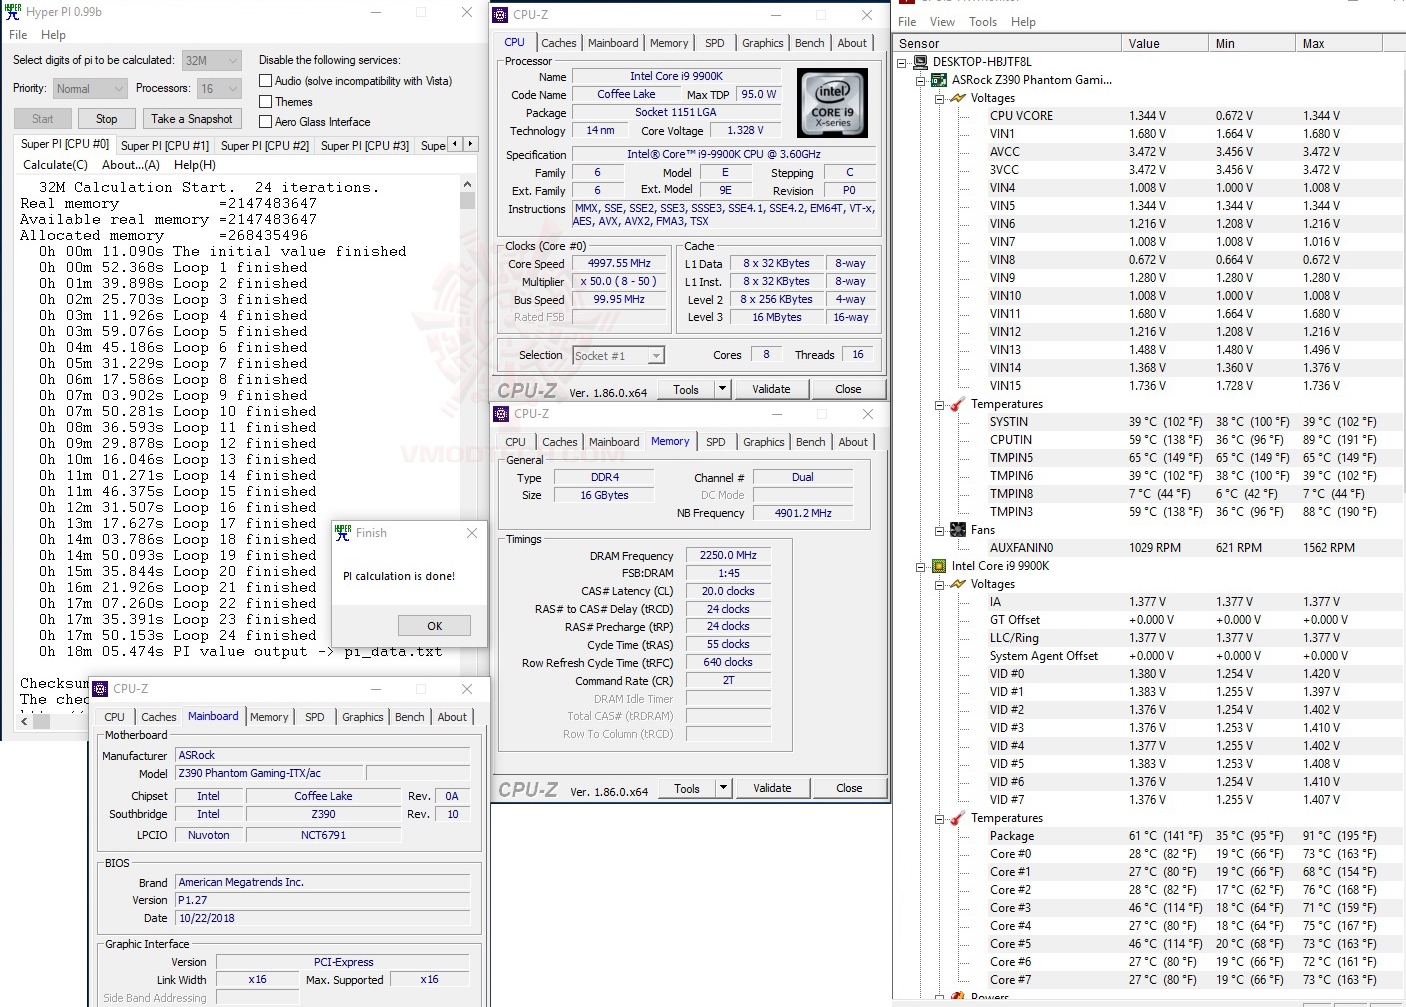Image resolution: width=1406 pixels, height=1007 pixels.
Task: Click the ASRock Z390 motherboard icon
Action: (939, 80)
